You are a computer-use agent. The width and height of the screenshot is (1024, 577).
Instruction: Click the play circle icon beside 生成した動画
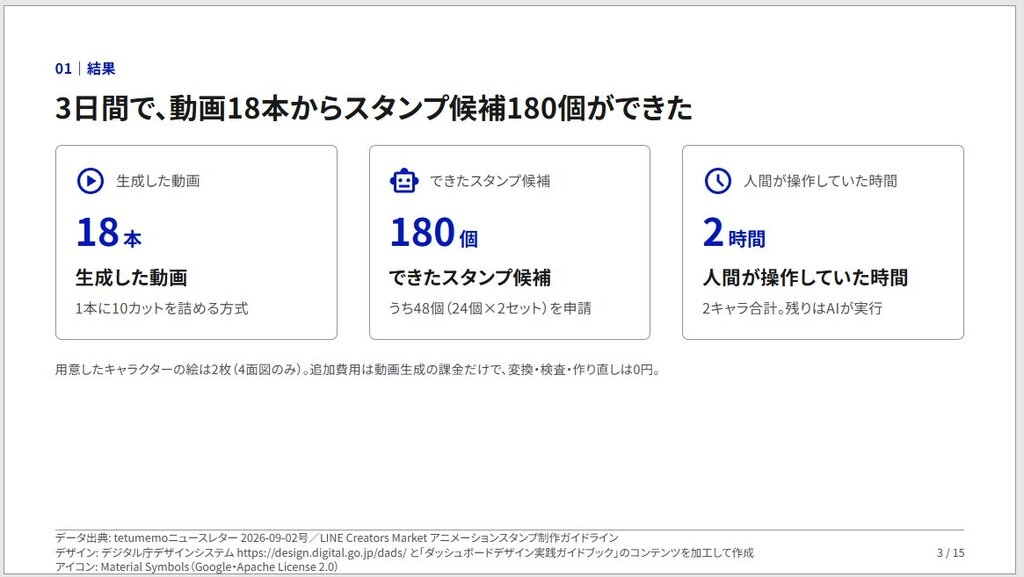pos(90,181)
